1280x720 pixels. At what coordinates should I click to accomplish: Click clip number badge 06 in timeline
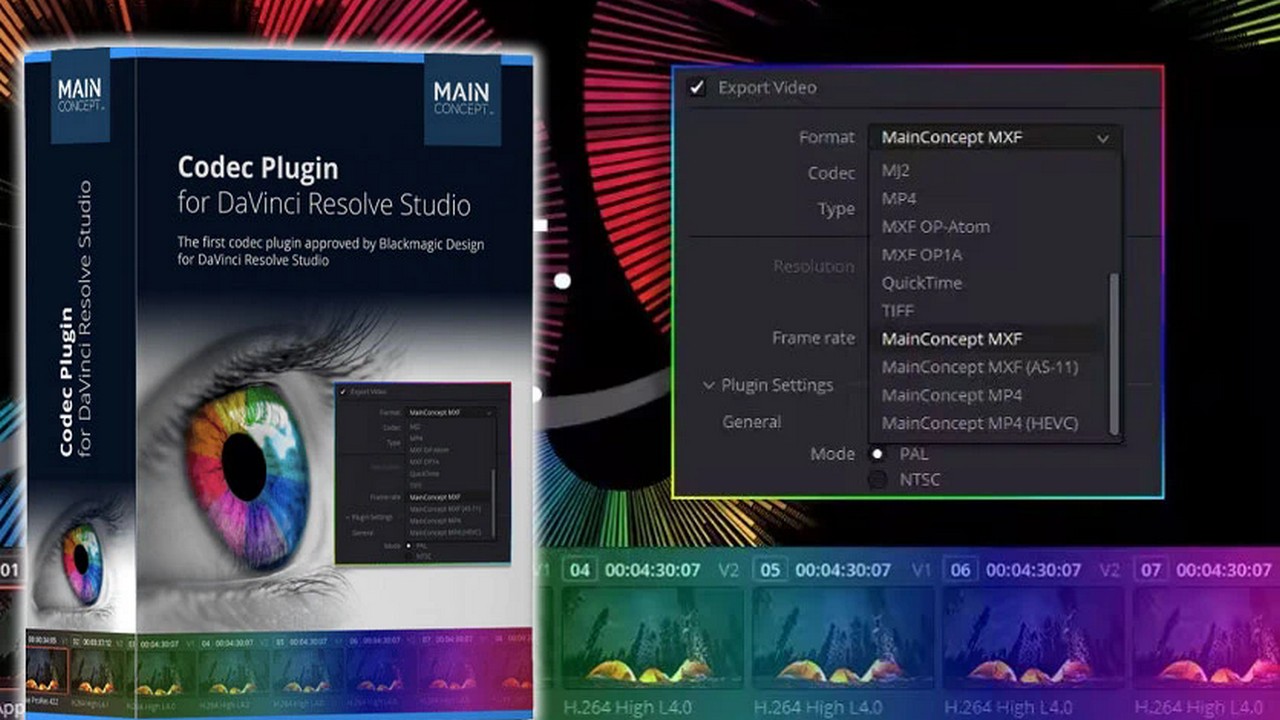coord(960,570)
